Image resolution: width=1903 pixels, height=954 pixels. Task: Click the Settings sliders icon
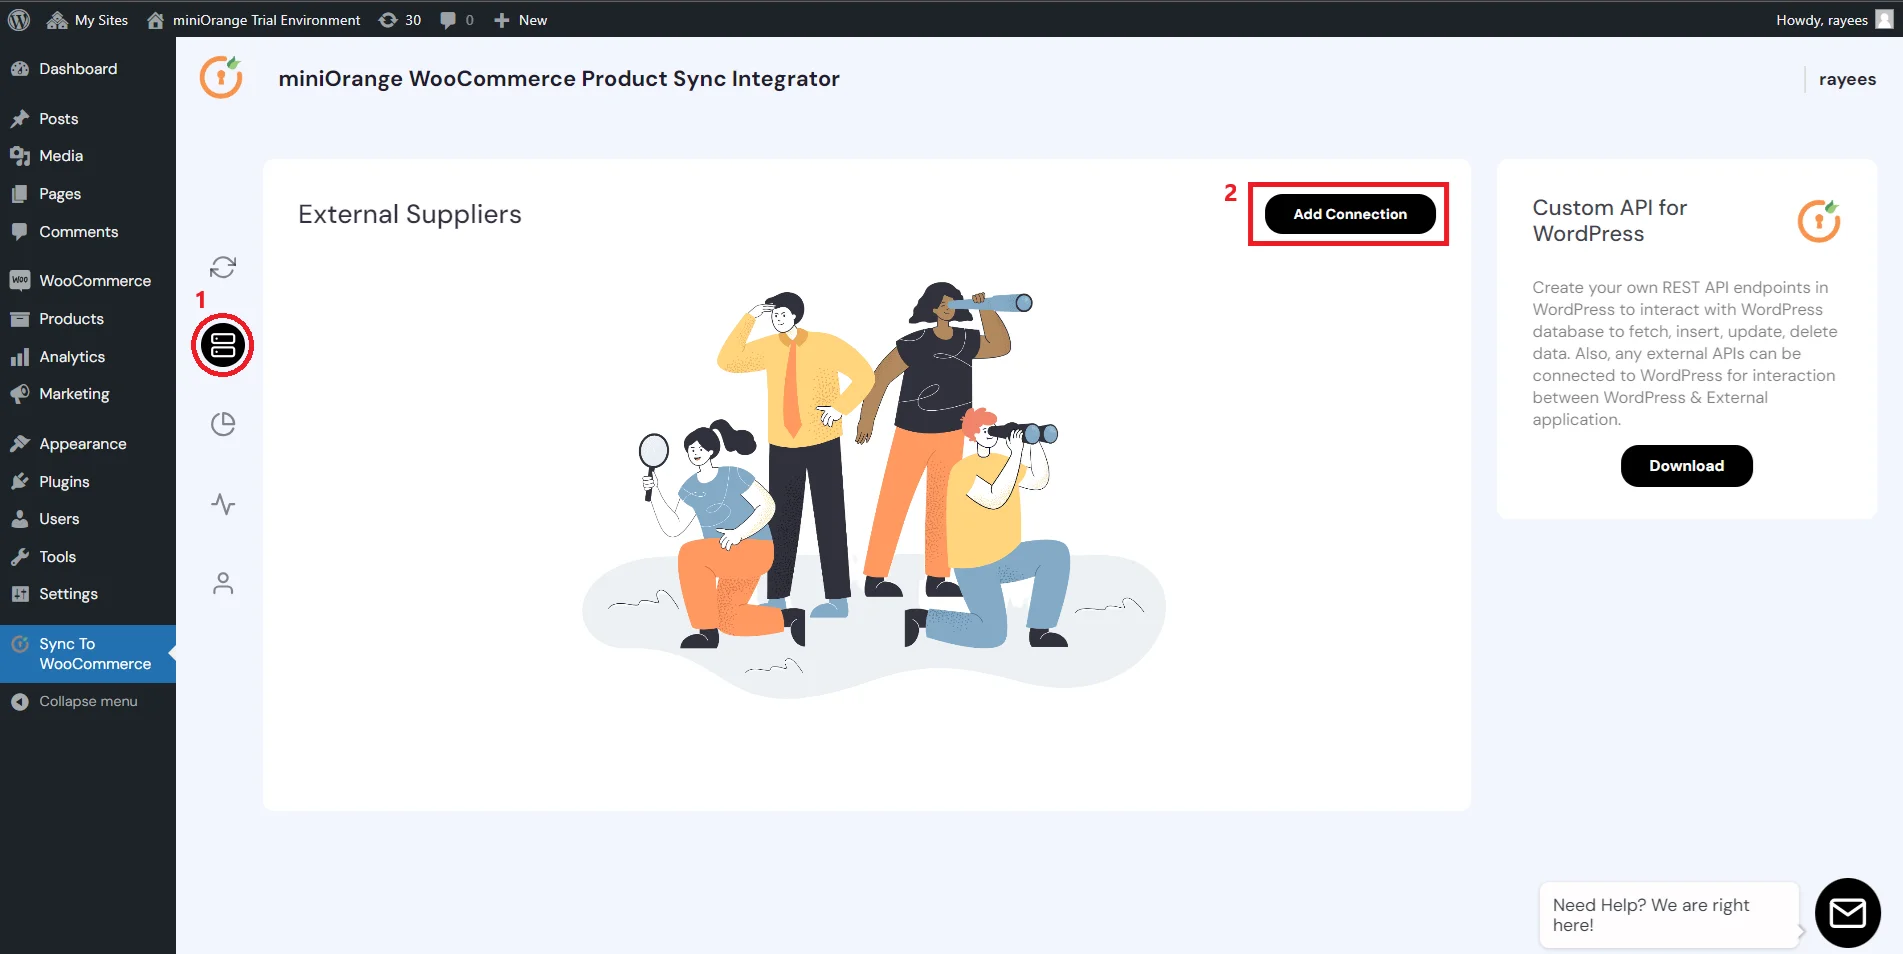pos(20,594)
